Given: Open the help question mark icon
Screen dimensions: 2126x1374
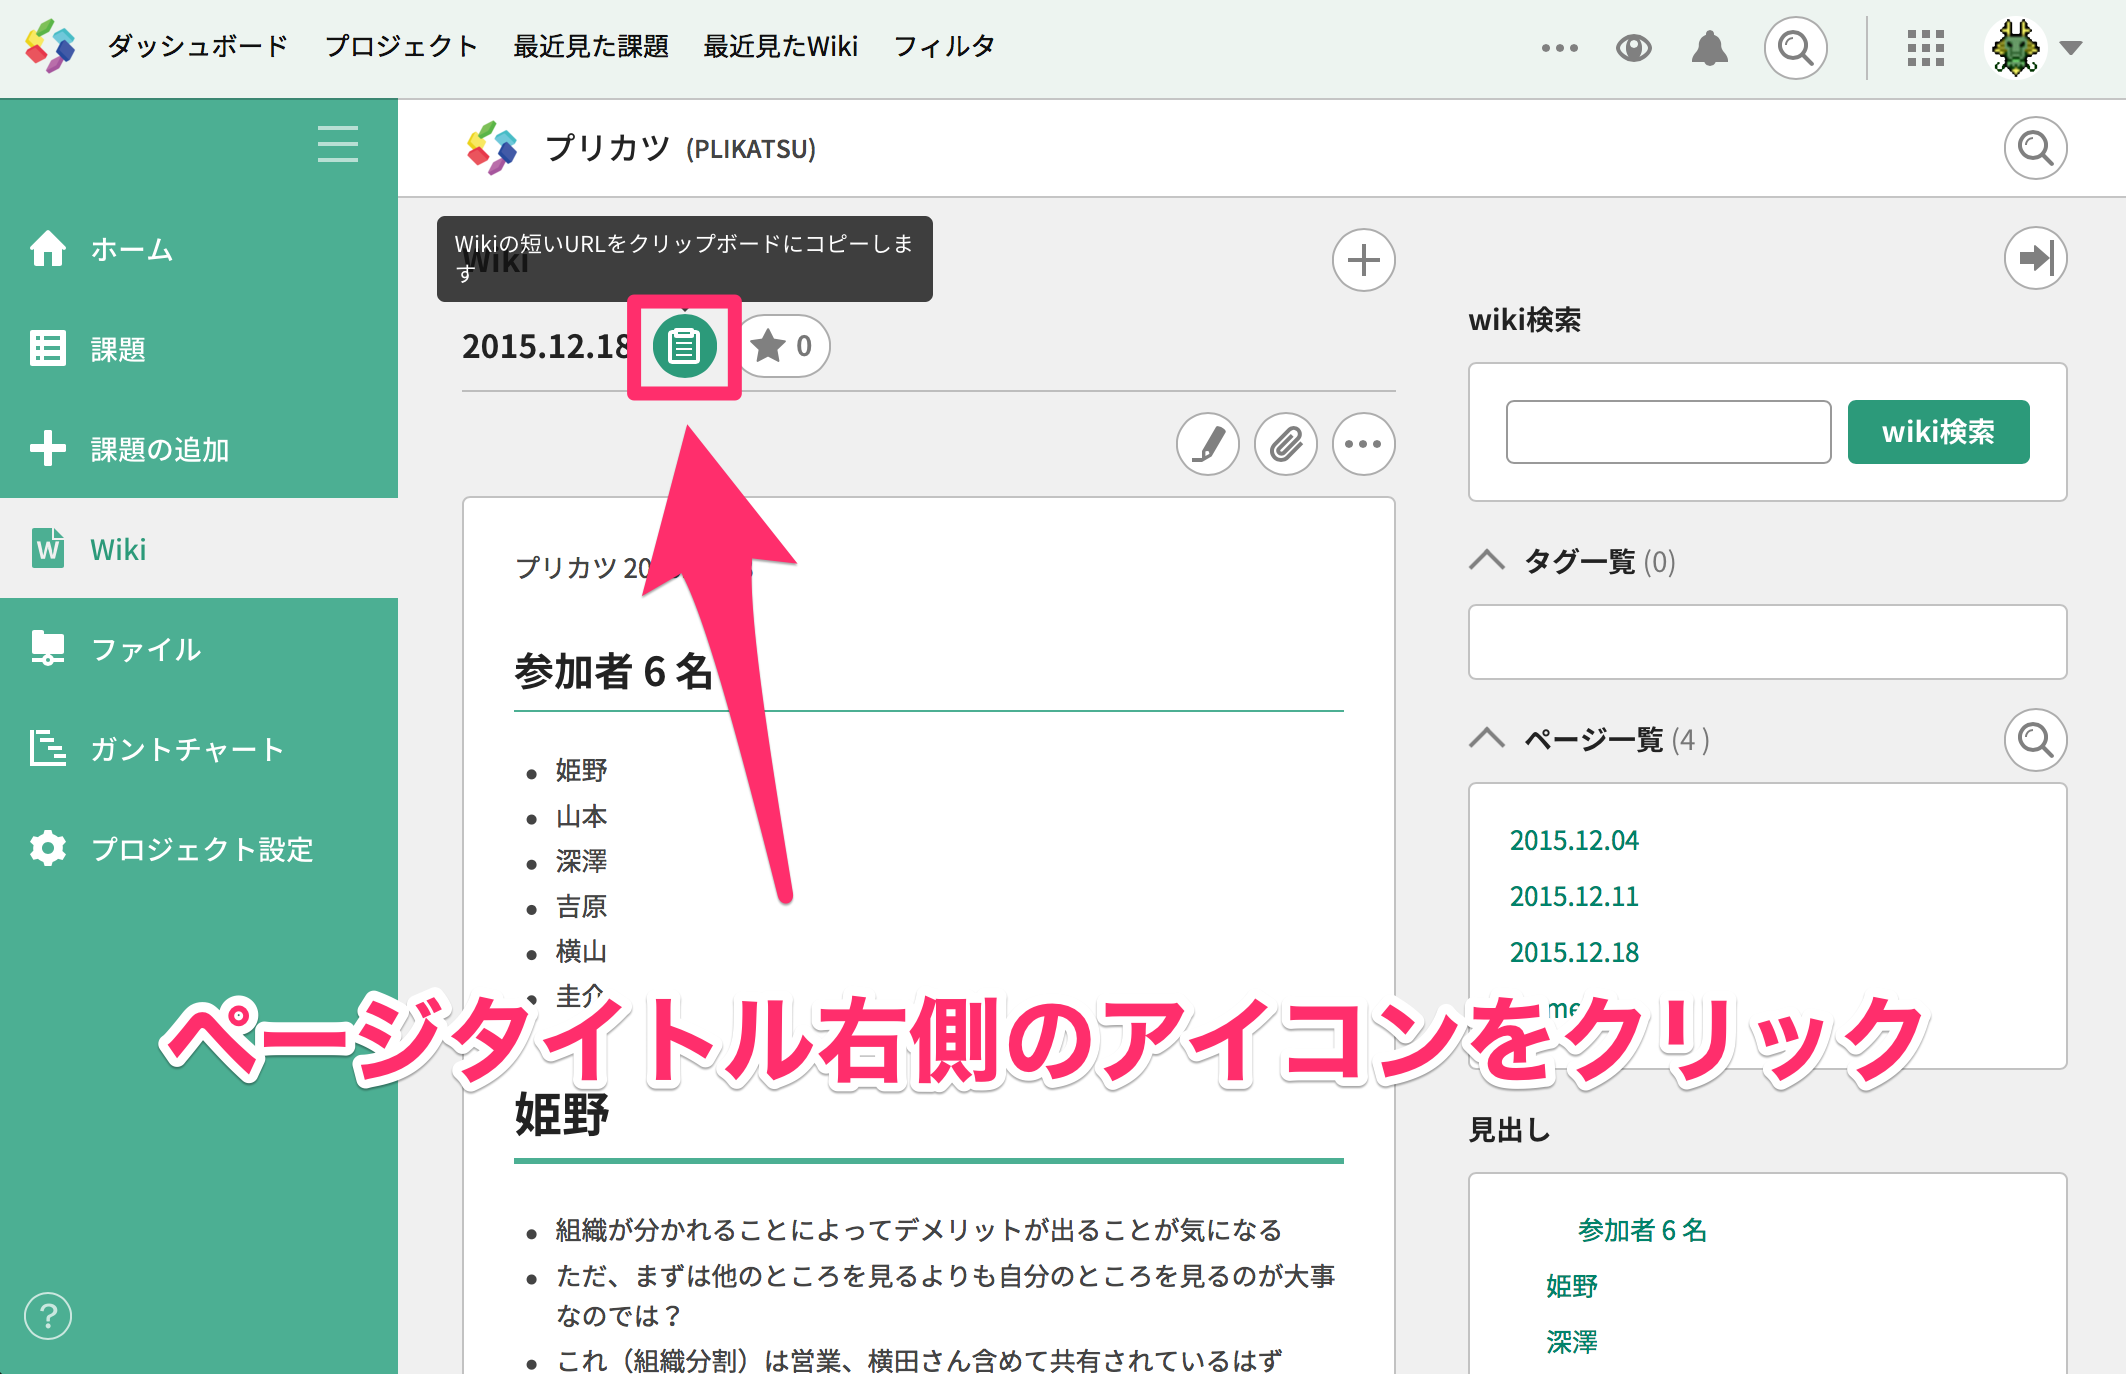Looking at the screenshot, I should 48,1316.
